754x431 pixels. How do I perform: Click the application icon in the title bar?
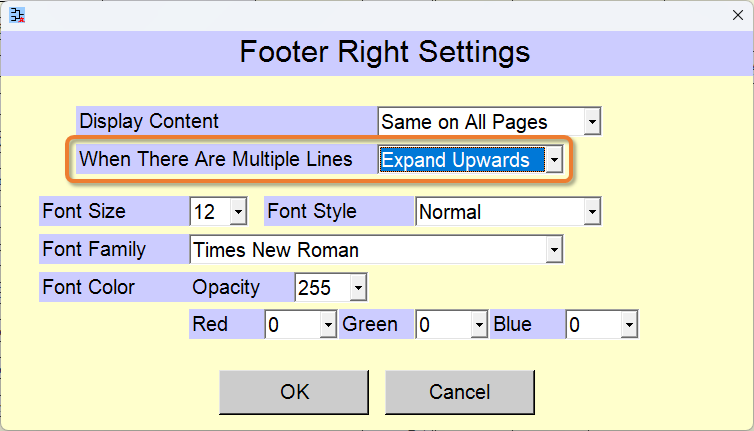pyautogui.click(x=17, y=15)
